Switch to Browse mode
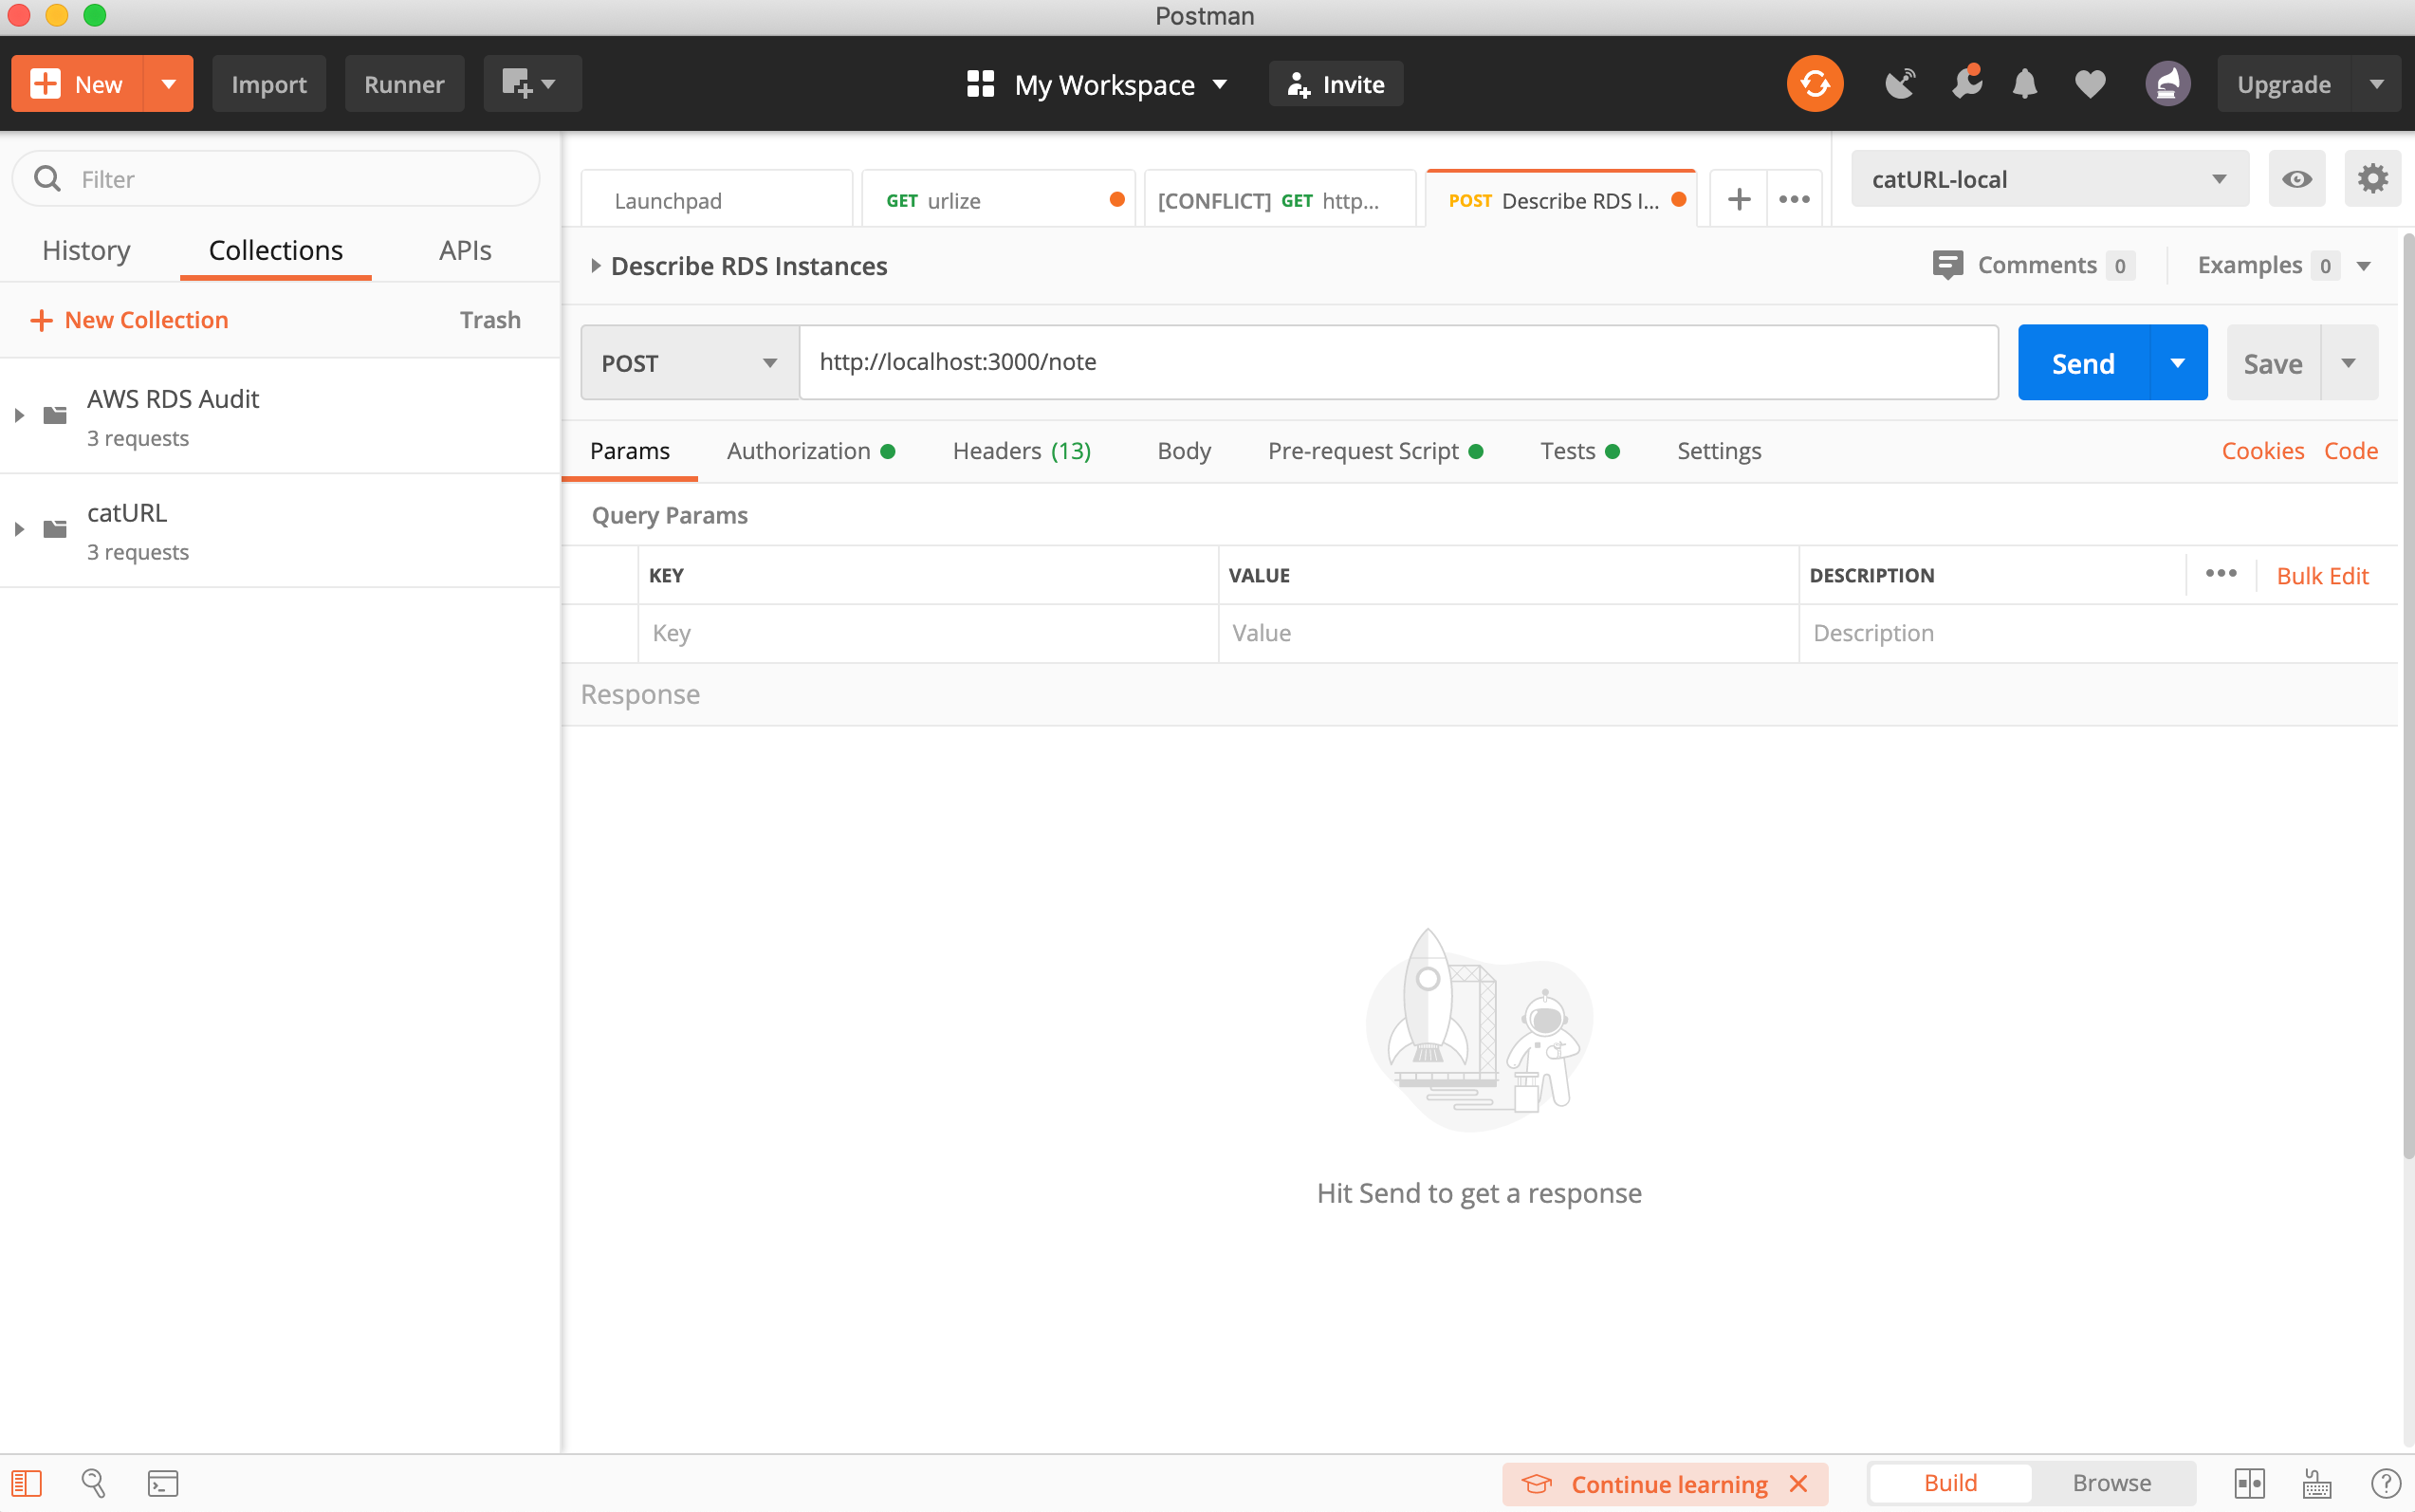The height and width of the screenshot is (1512, 2415). (2111, 1483)
